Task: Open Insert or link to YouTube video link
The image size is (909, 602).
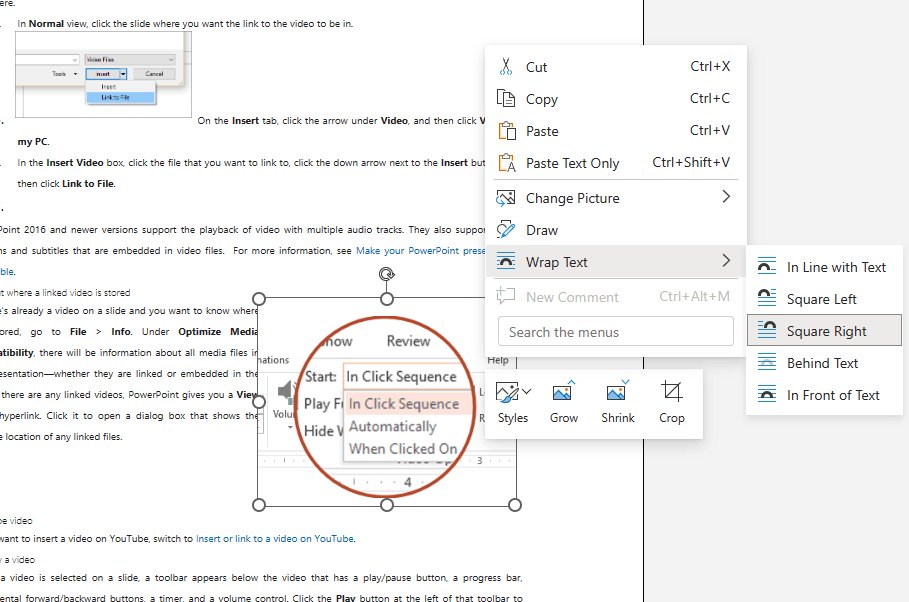Action: 275,538
